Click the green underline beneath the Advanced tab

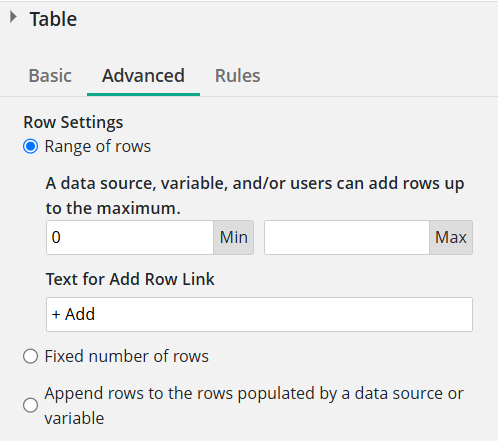pyautogui.click(x=143, y=95)
